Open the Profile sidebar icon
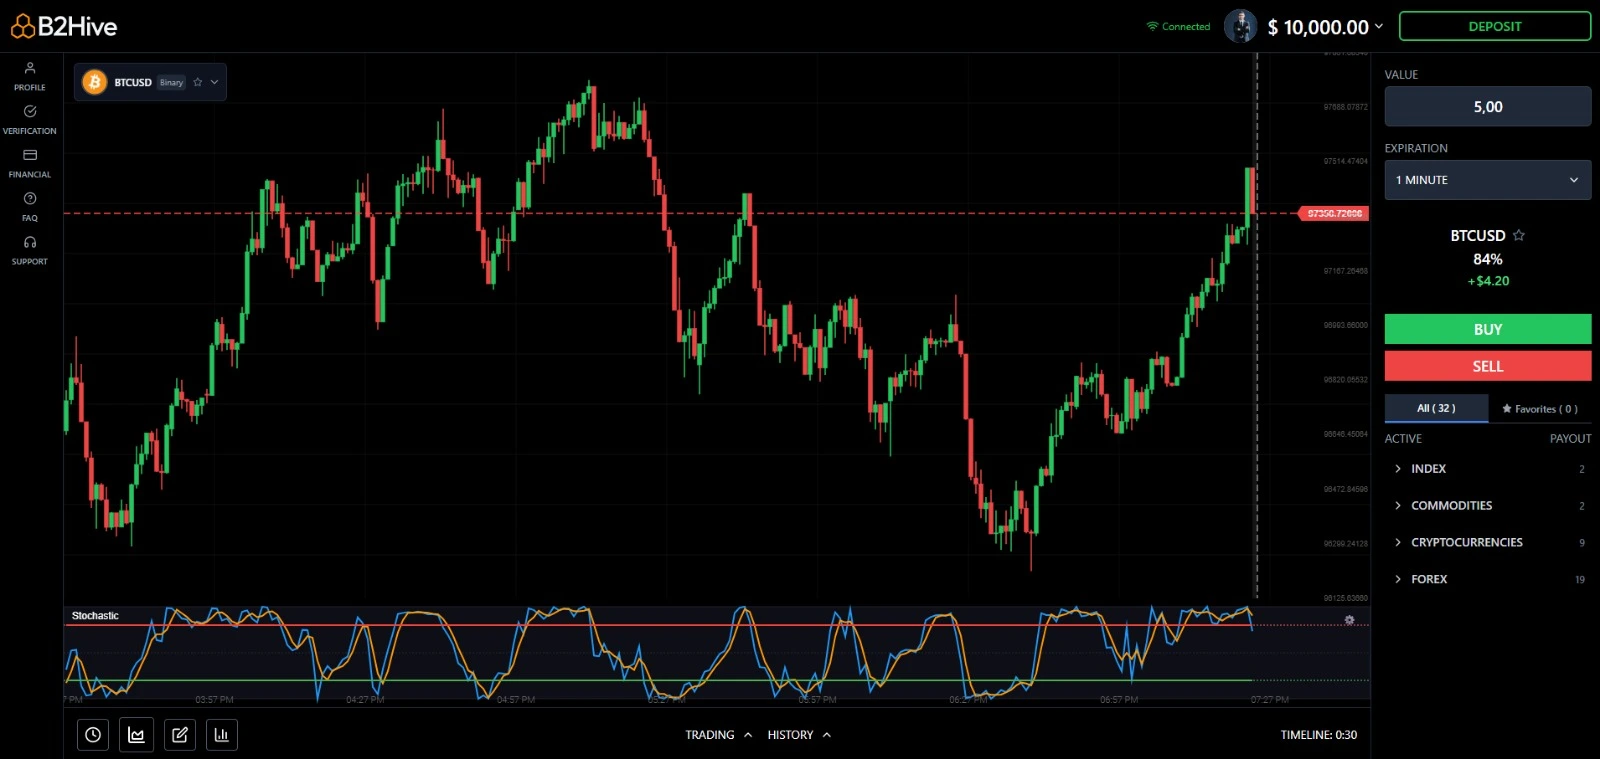The width and height of the screenshot is (1600, 759). coord(30,69)
